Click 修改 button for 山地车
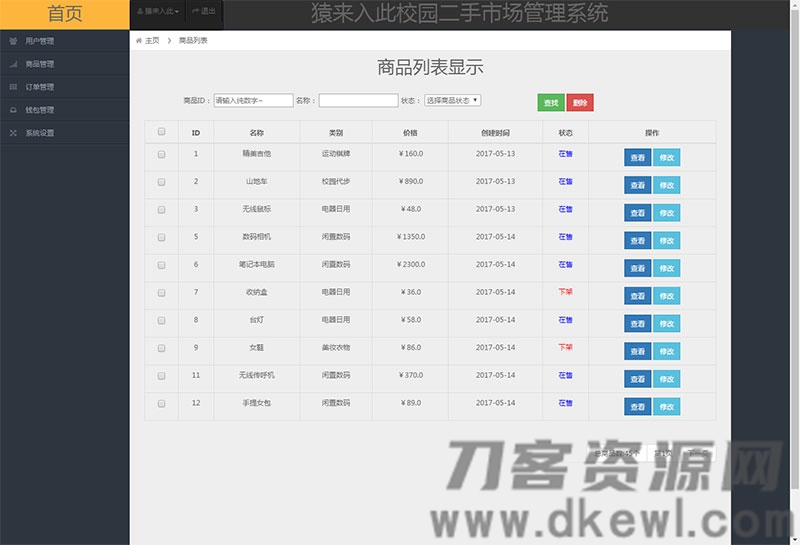The image size is (800, 545). coord(666,185)
